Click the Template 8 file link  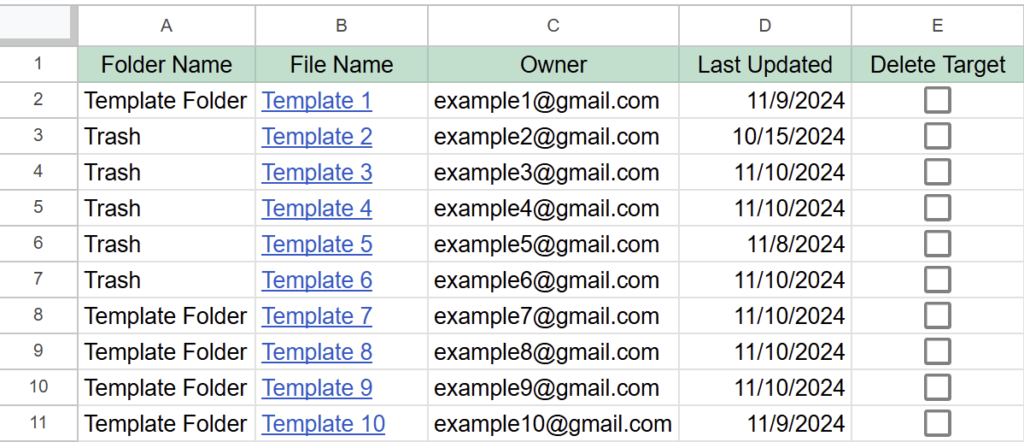click(317, 352)
